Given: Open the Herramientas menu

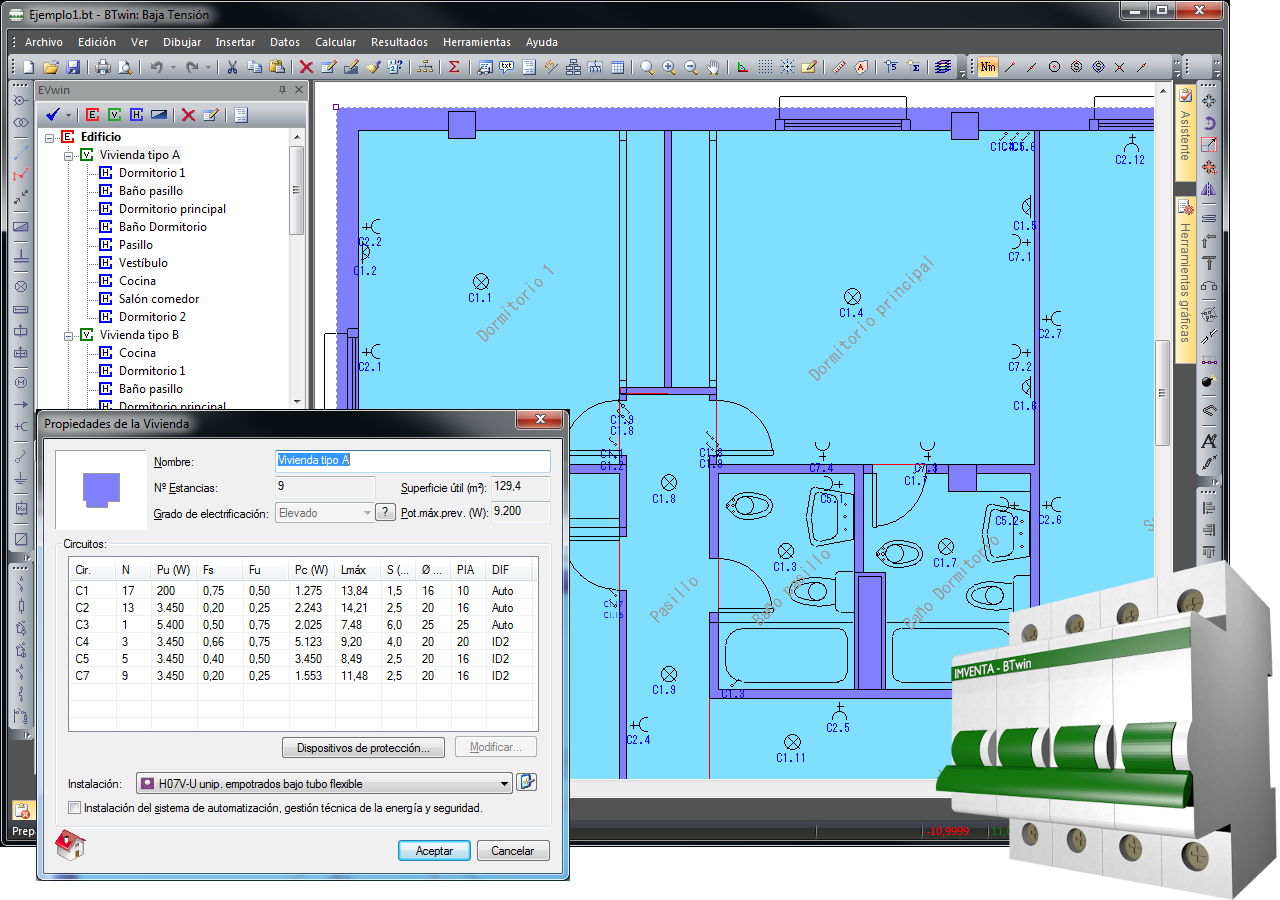Looking at the screenshot, I should point(476,42).
